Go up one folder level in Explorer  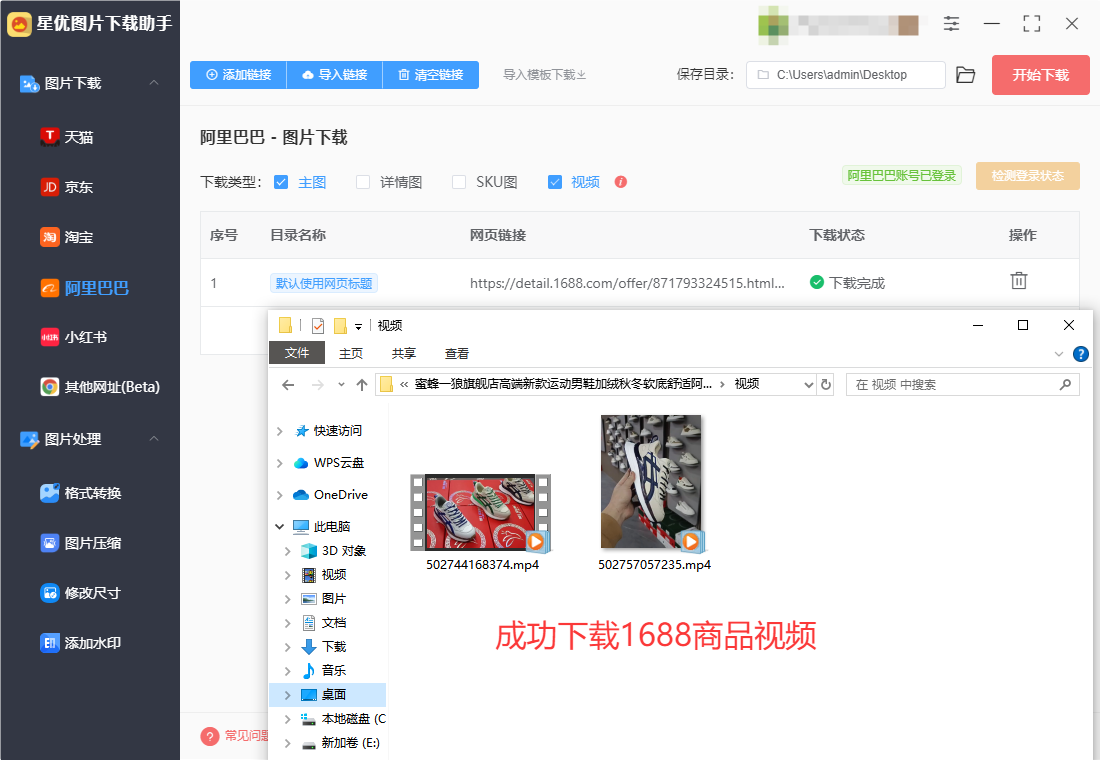point(362,385)
